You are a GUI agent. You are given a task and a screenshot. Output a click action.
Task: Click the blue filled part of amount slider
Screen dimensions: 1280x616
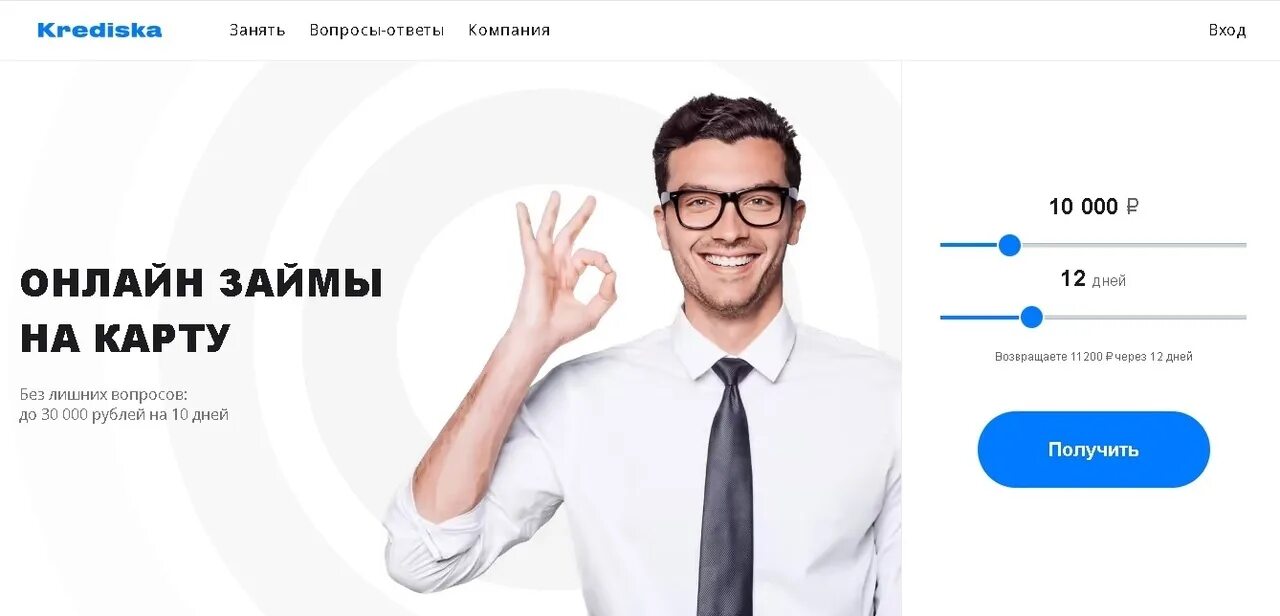pyautogui.click(x=969, y=245)
